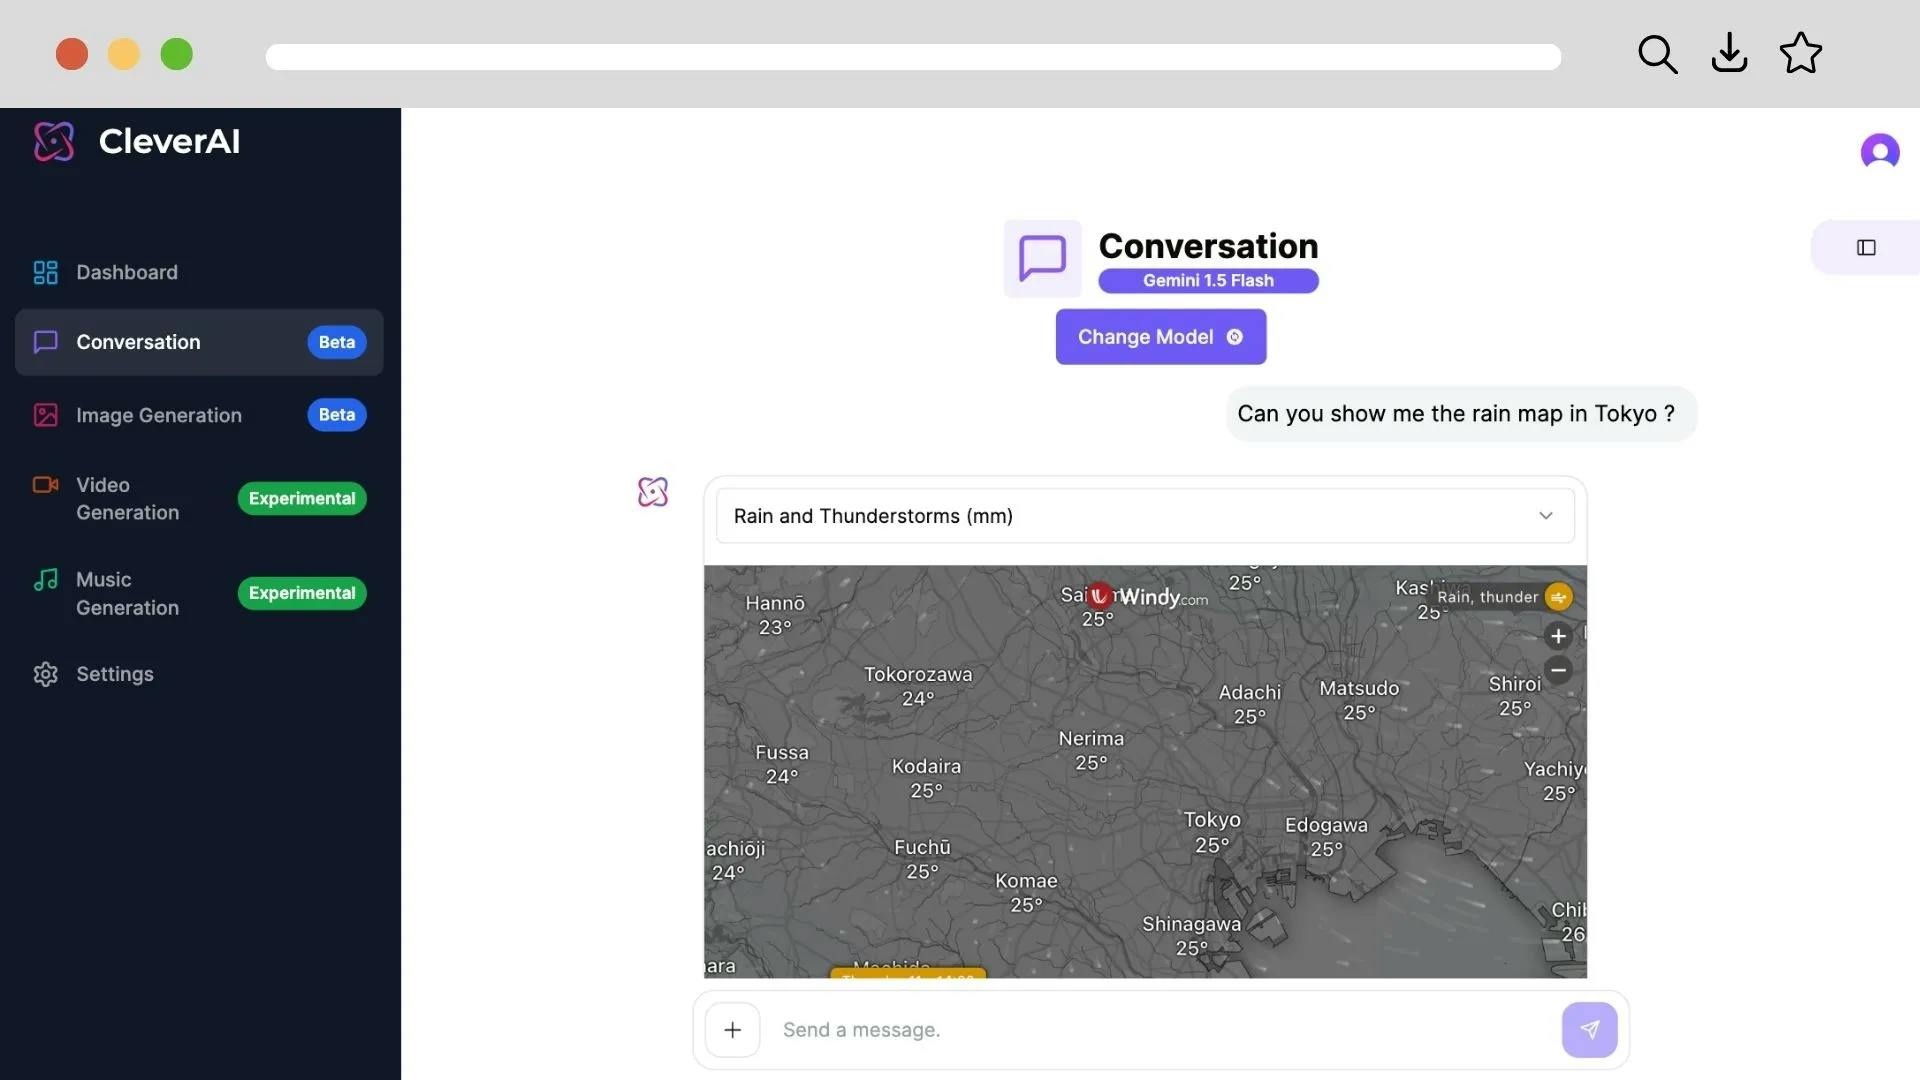Viewport: 1920px width, 1080px height.
Task: Click the Komae city label
Action: click(1026, 882)
